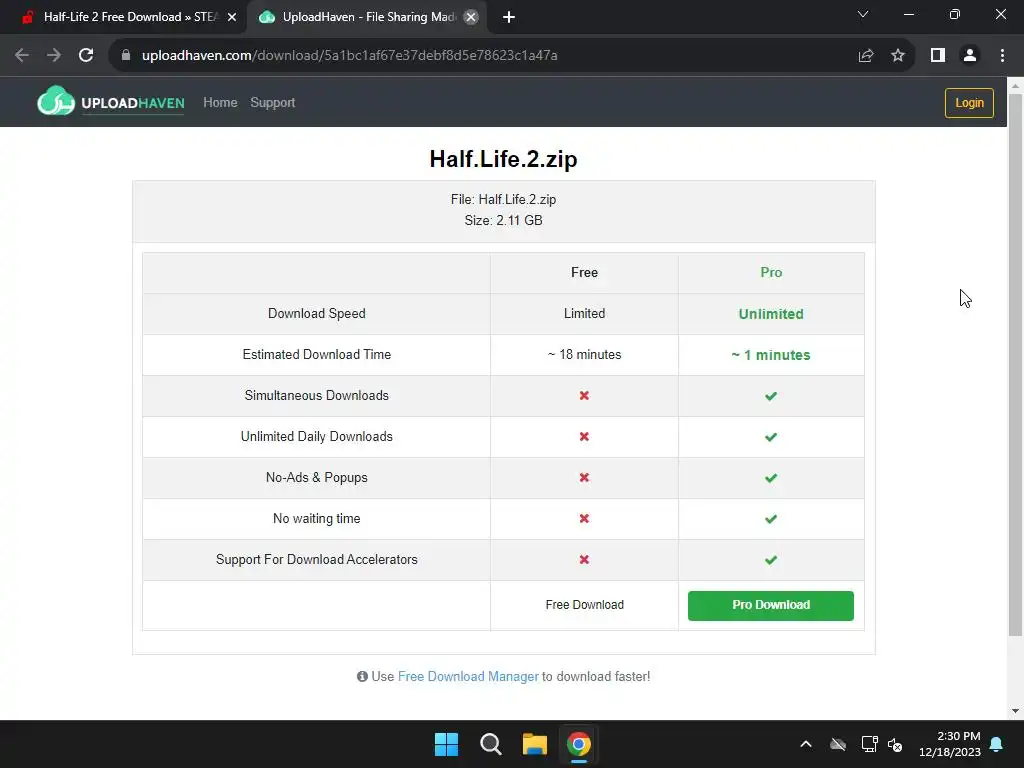Screen dimensions: 1024x768
Task: Click the OneDrive cloud tray icon
Action: coord(838,744)
